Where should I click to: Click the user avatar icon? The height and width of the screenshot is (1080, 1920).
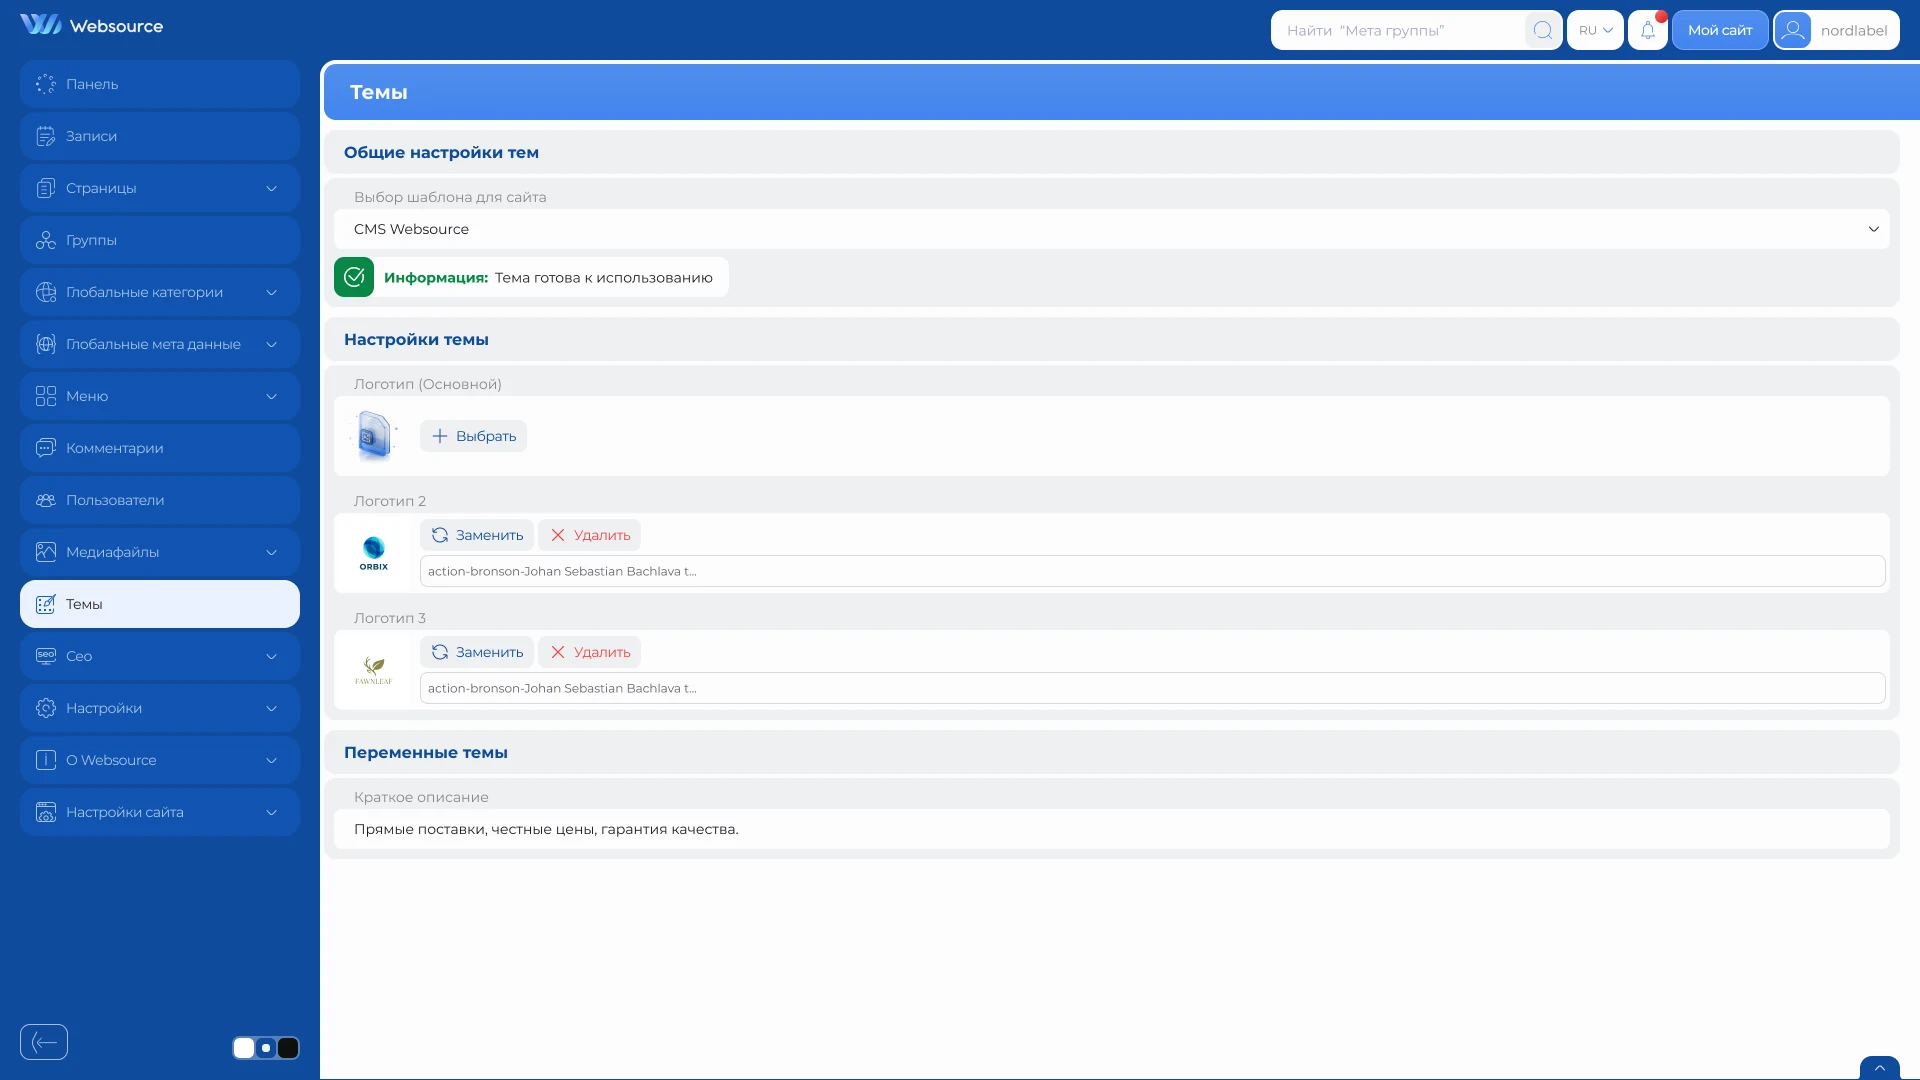[x=1793, y=30]
